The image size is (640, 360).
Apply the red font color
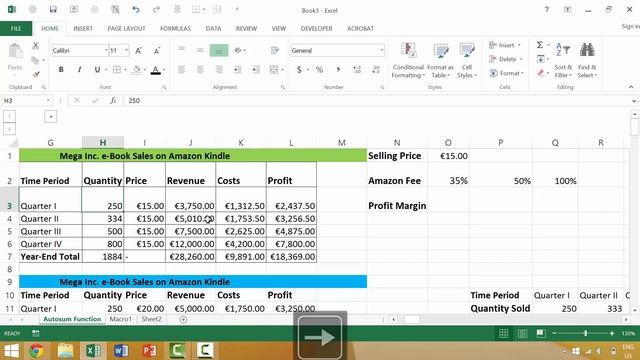click(x=155, y=70)
